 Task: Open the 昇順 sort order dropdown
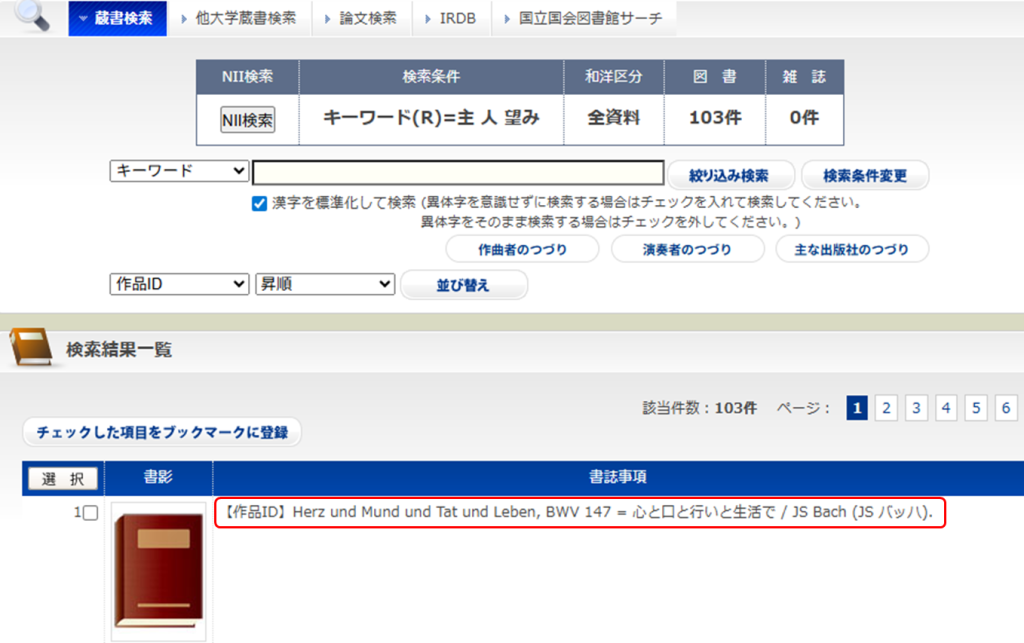[x=325, y=284]
